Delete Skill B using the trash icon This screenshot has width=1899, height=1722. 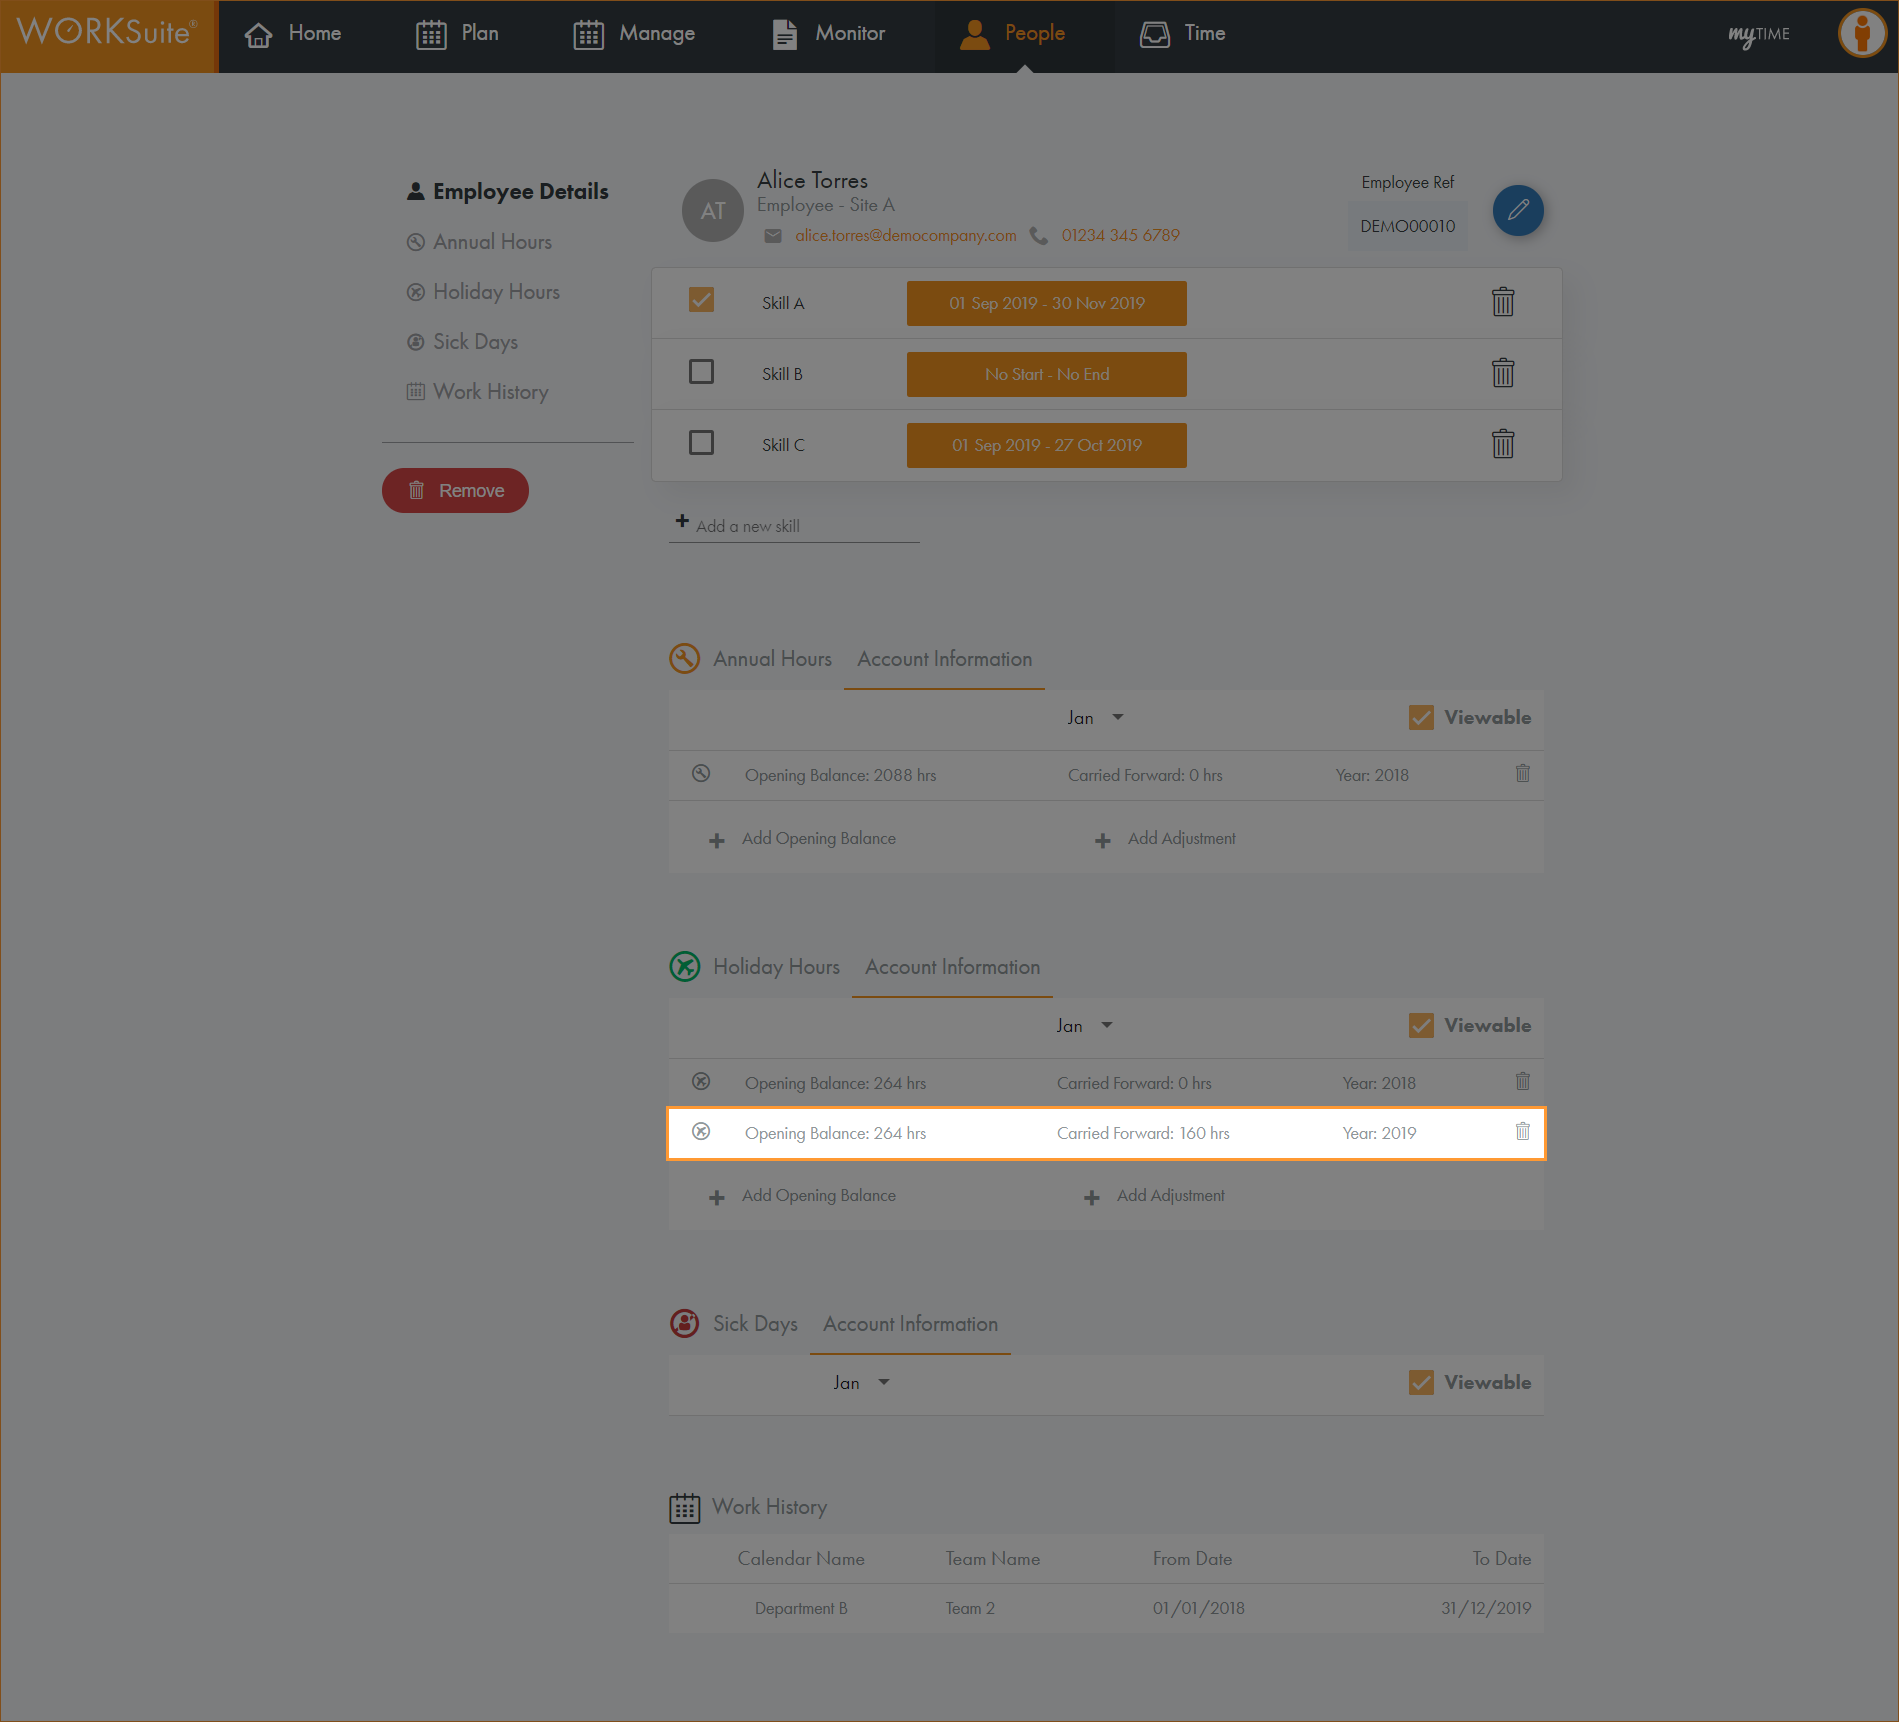click(1502, 373)
